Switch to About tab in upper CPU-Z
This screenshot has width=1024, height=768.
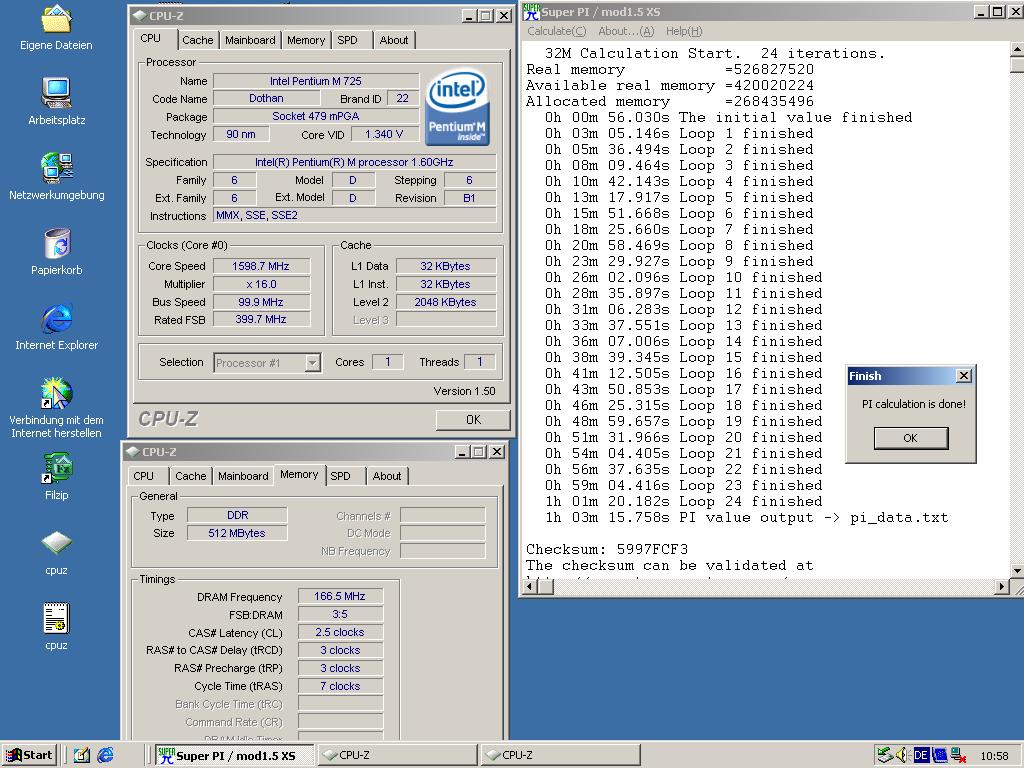click(x=394, y=40)
